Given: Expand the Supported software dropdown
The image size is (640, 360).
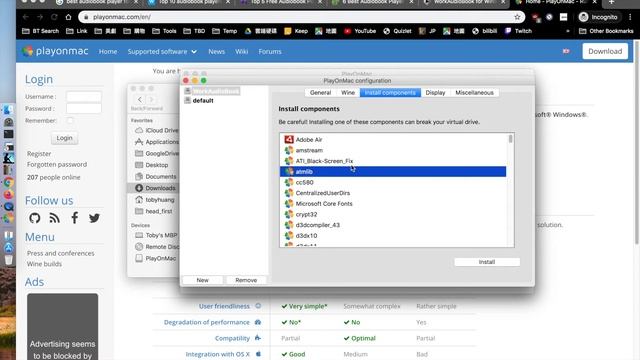Looking at the screenshot, I should coord(162,51).
